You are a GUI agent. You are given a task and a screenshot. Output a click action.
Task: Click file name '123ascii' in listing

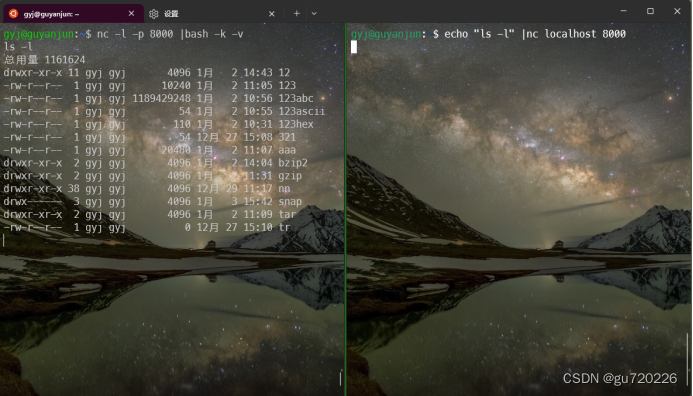pyautogui.click(x=301, y=111)
